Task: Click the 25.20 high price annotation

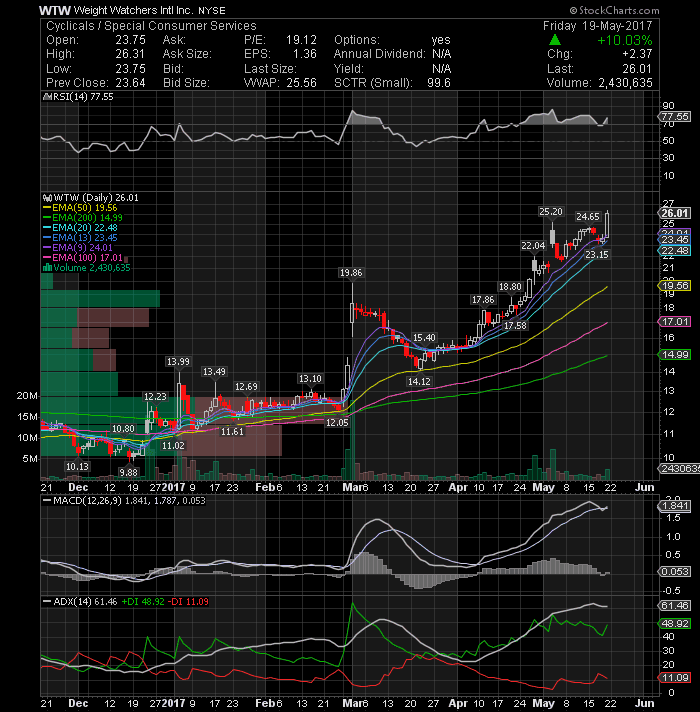Action: [551, 212]
